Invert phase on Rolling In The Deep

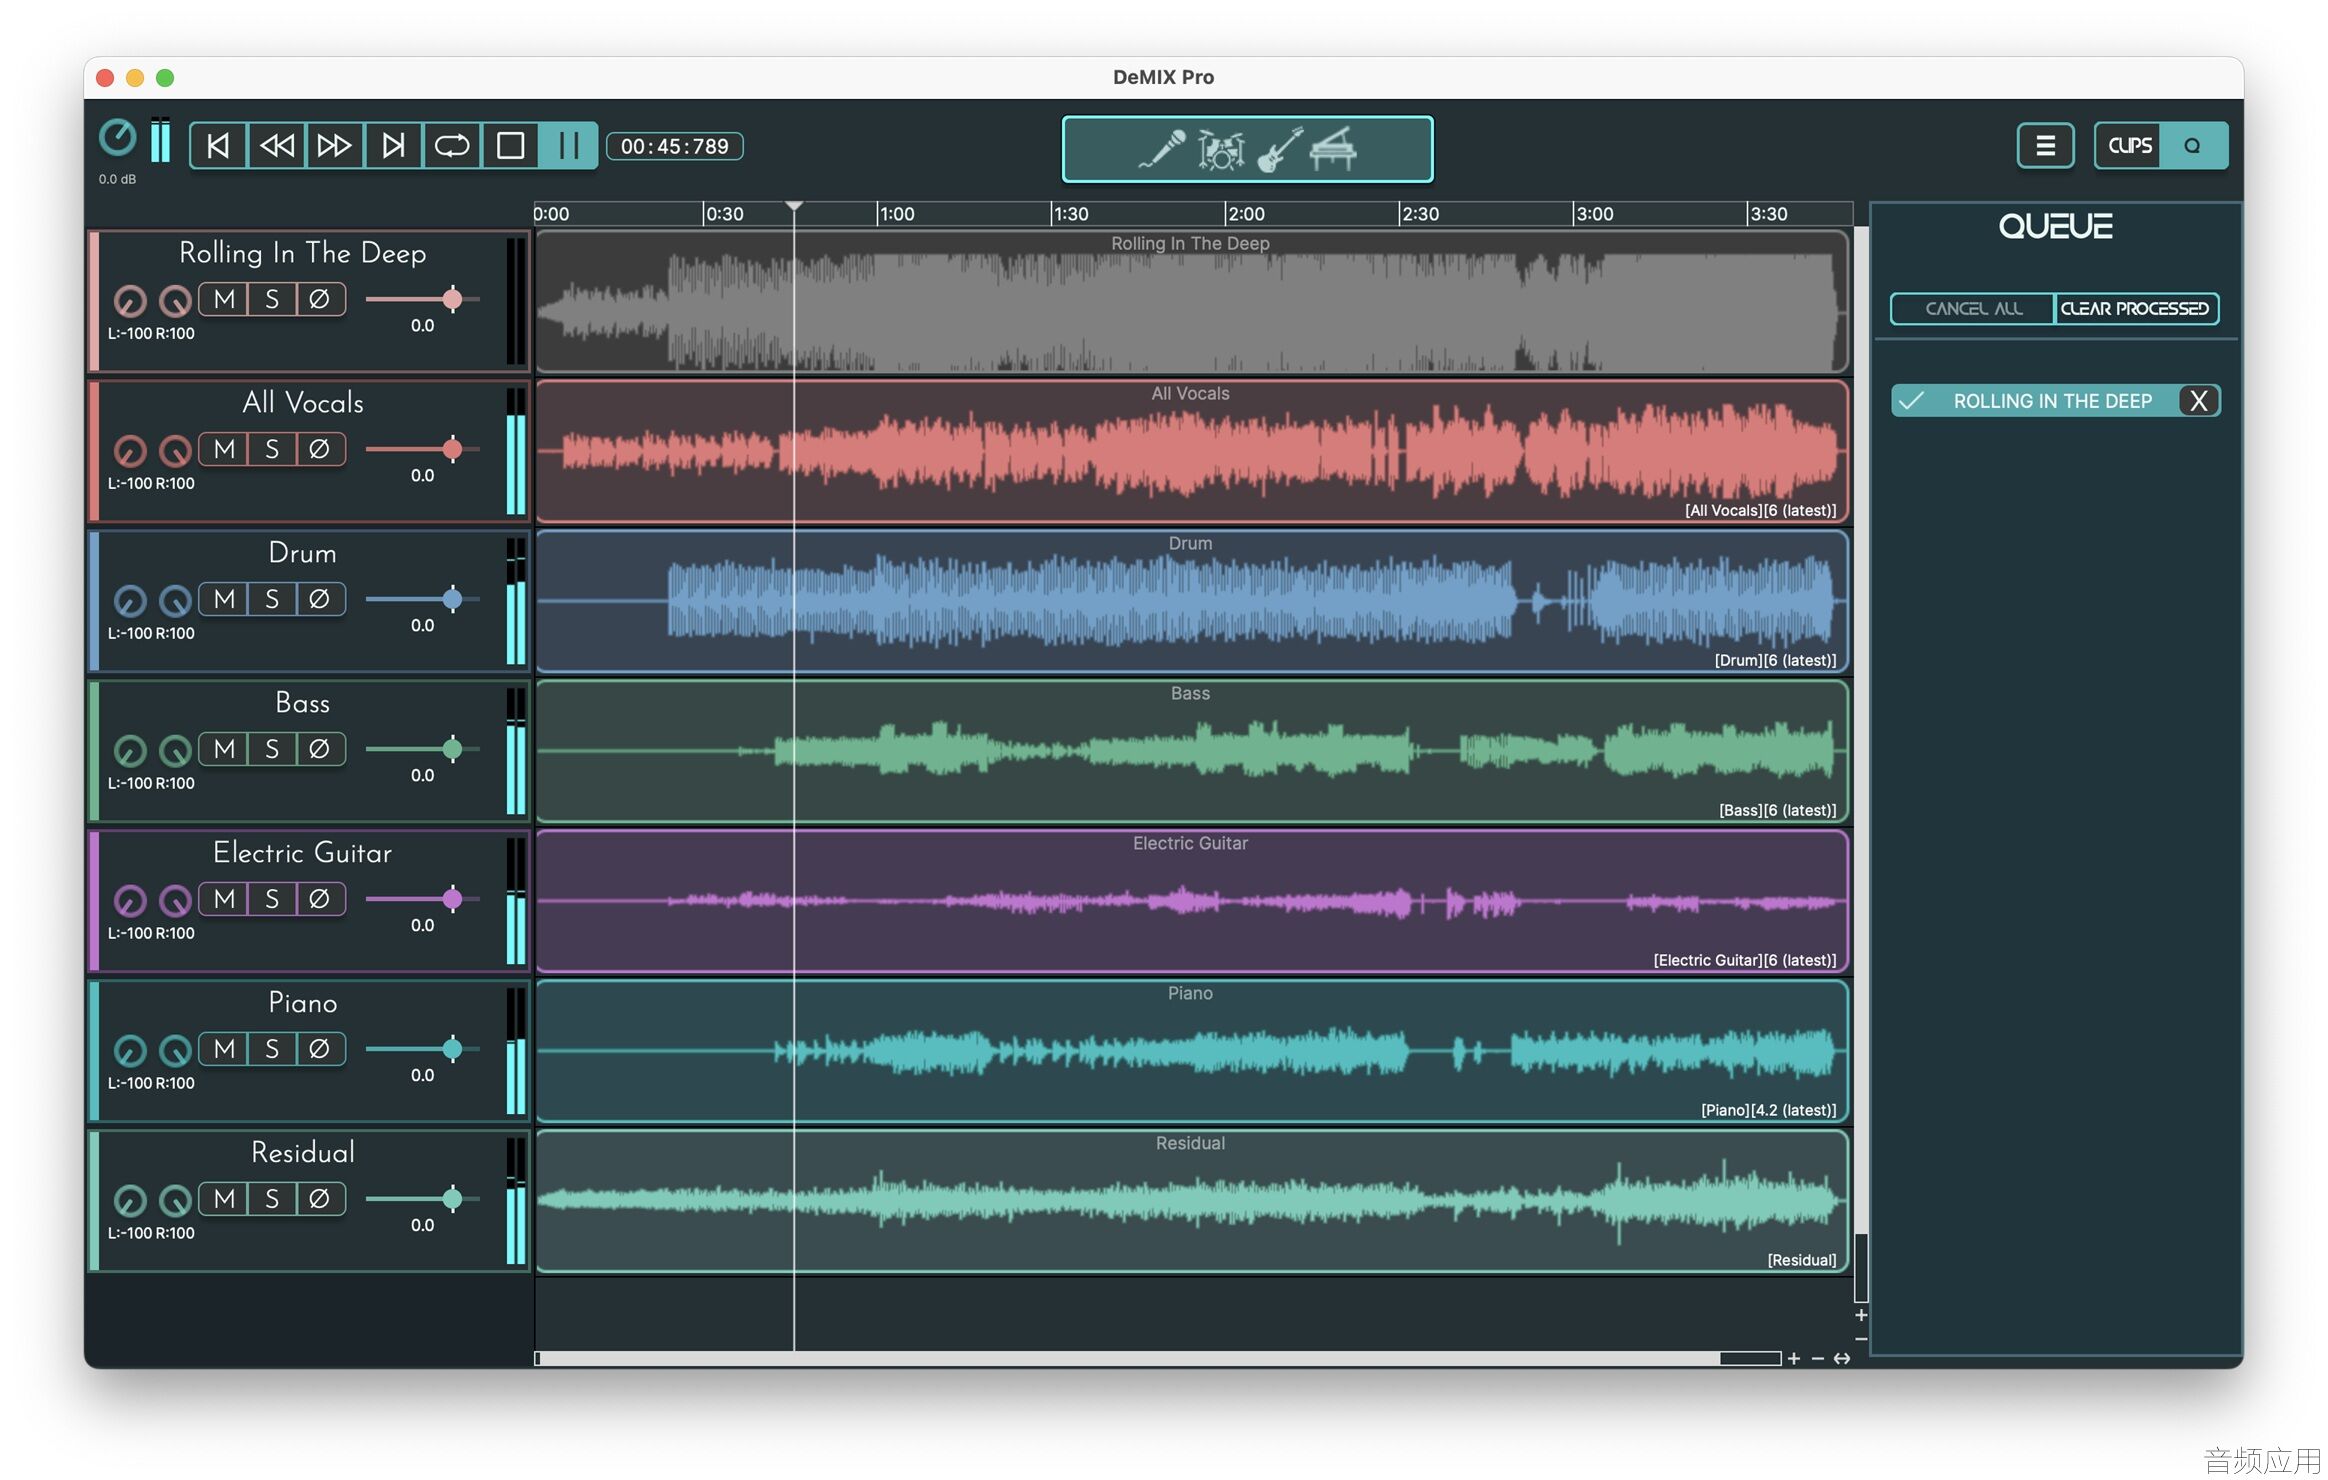[320, 299]
